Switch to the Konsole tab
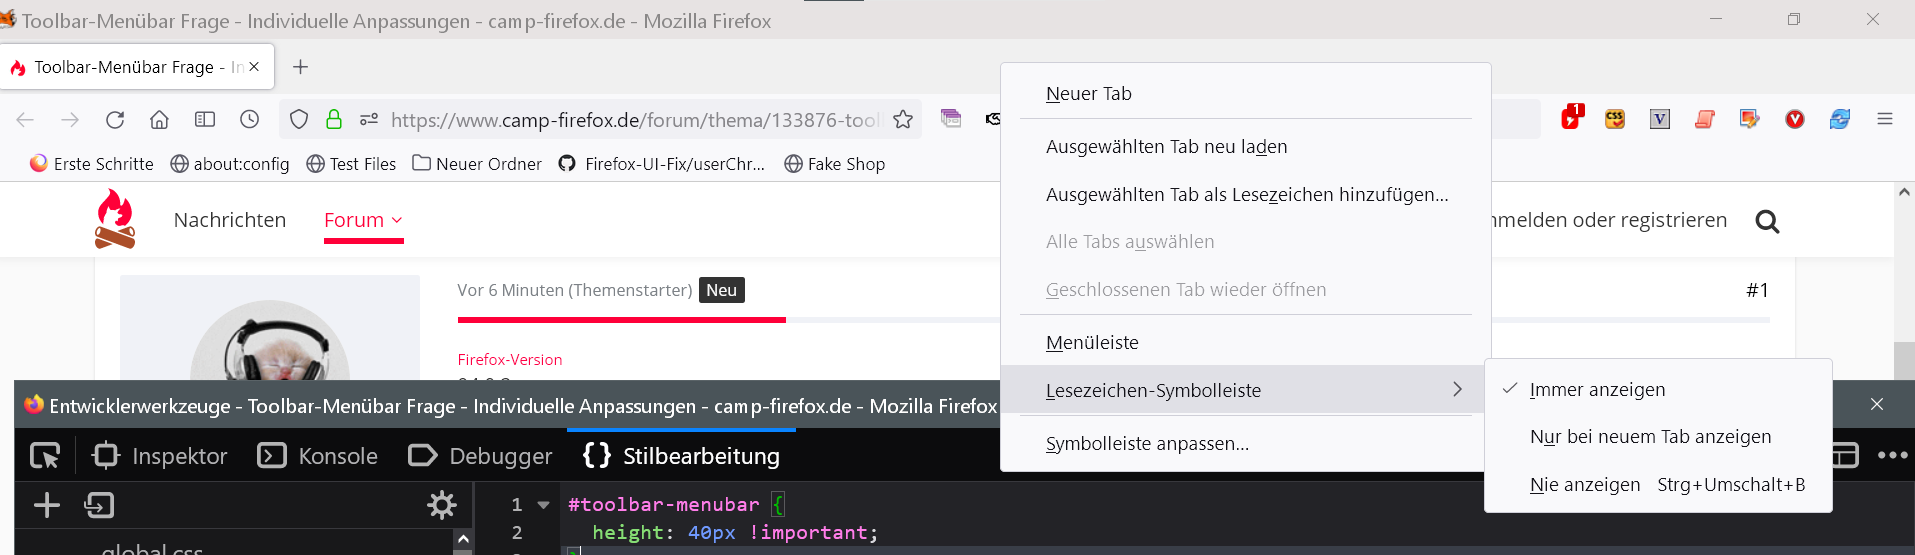 [318, 456]
